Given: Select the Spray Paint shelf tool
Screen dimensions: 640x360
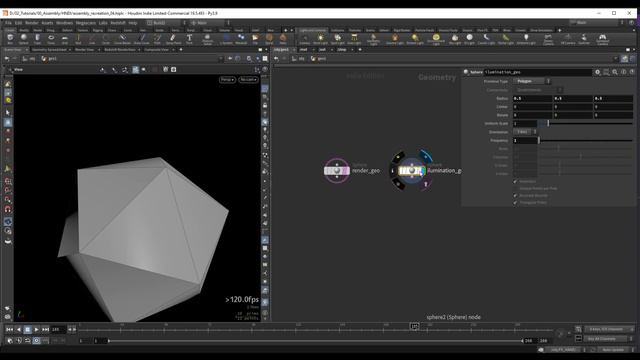Looking at the screenshot, I should point(173,39).
